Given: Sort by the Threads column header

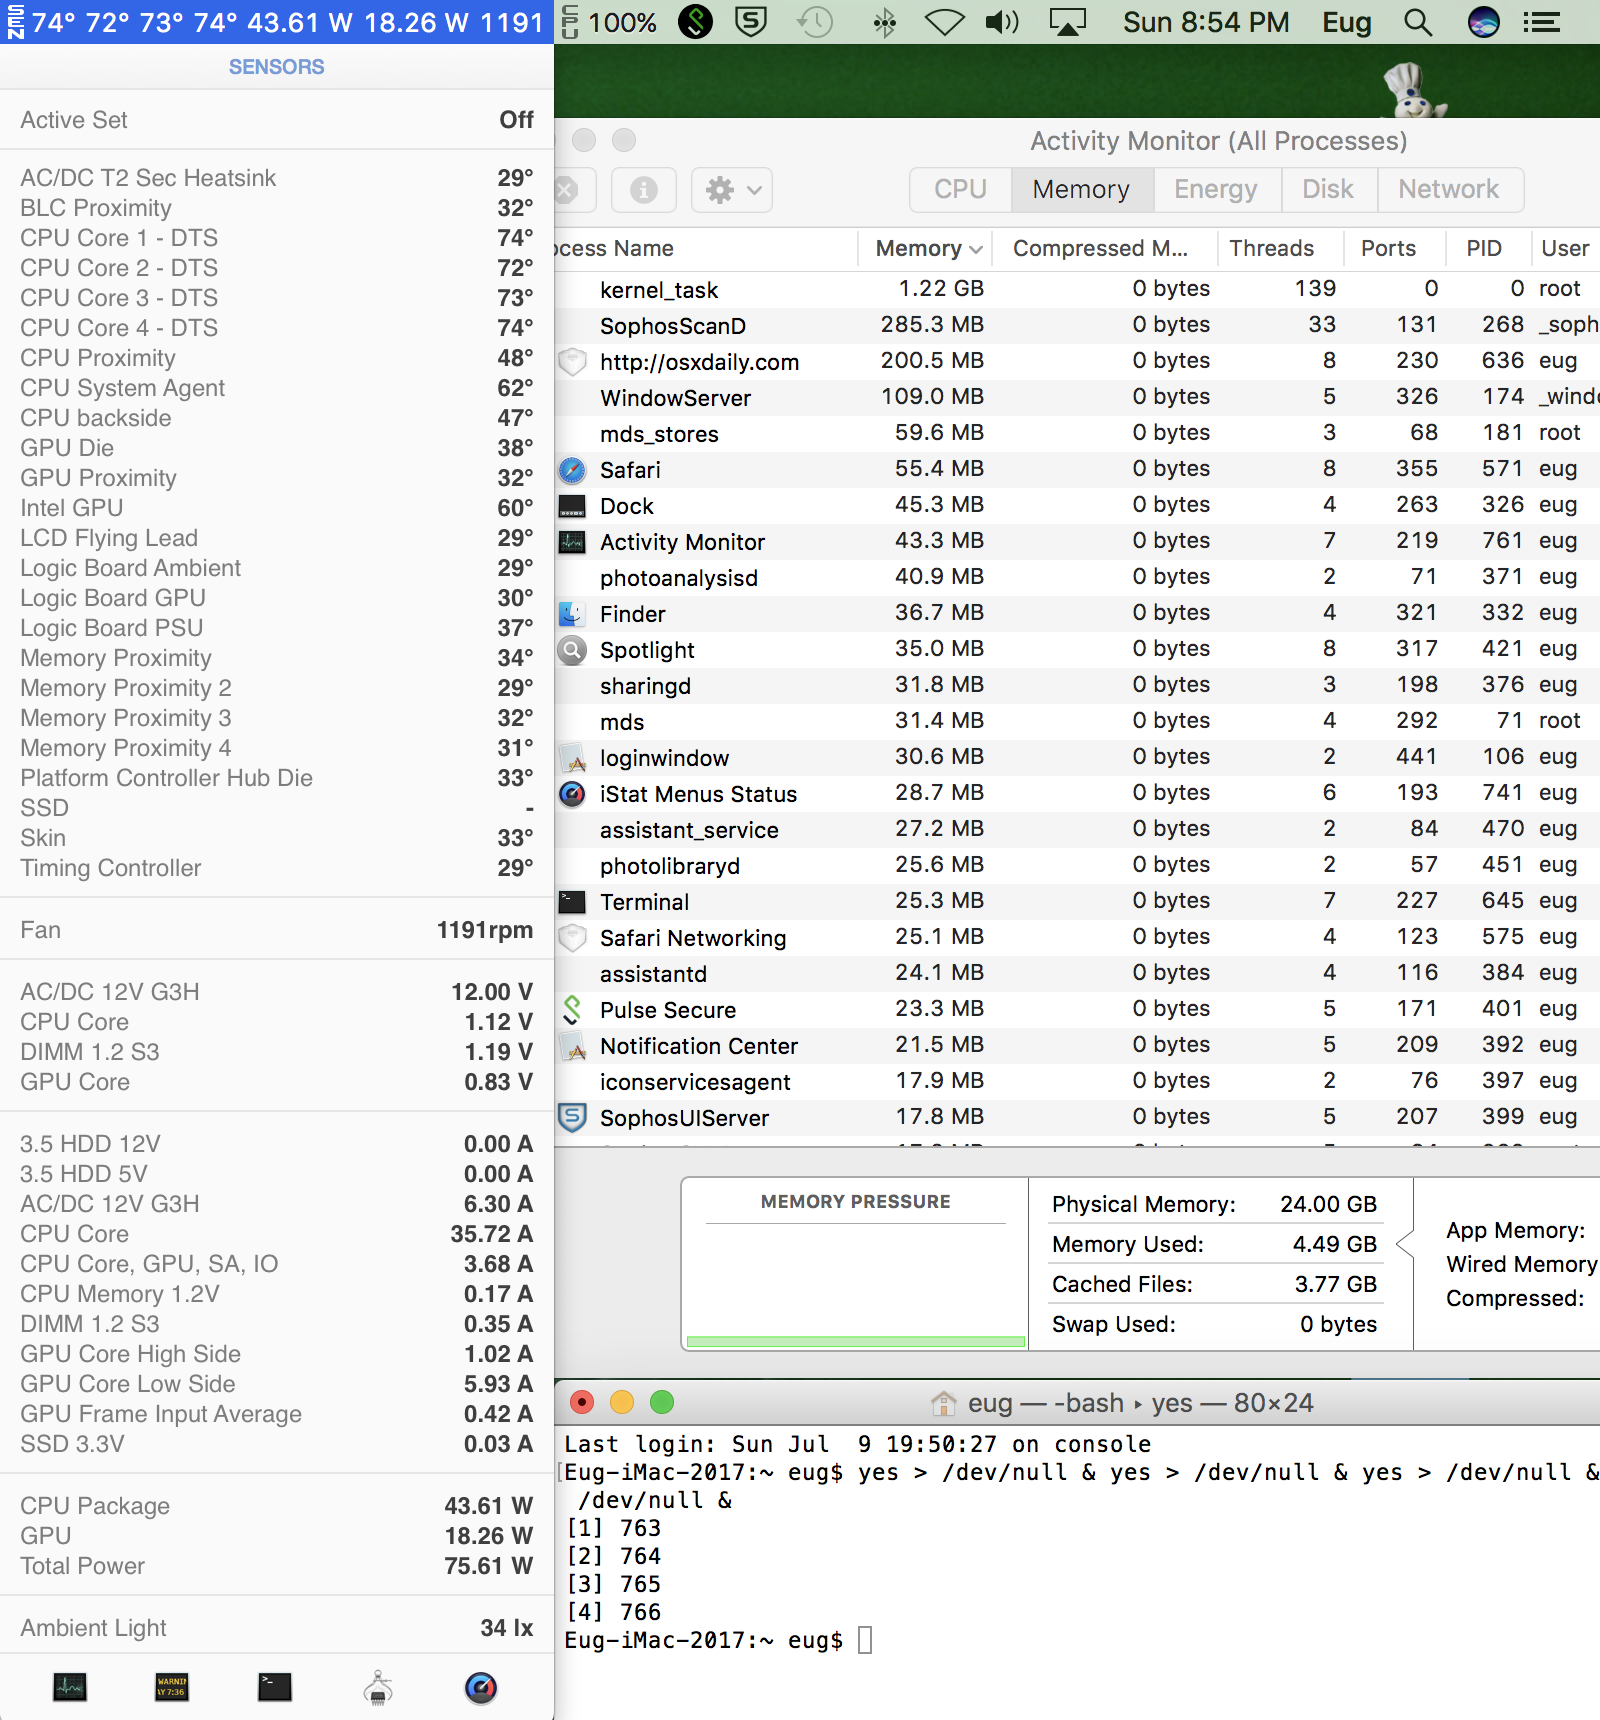Looking at the screenshot, I should (1280, 248).
